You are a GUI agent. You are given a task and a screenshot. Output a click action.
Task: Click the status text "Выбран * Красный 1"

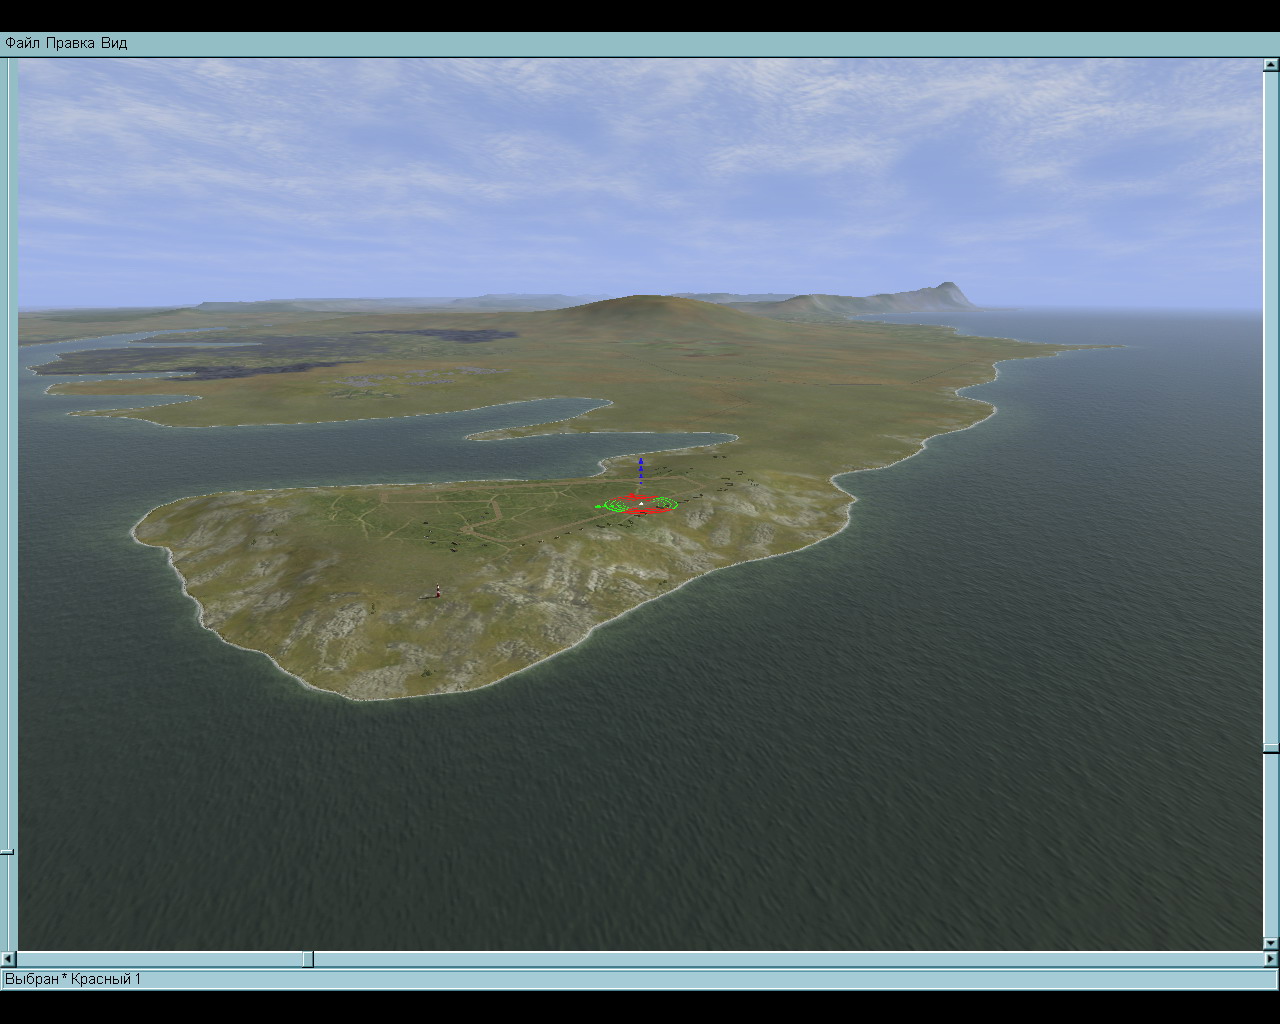pyautogui.click(x=73, y=979)
